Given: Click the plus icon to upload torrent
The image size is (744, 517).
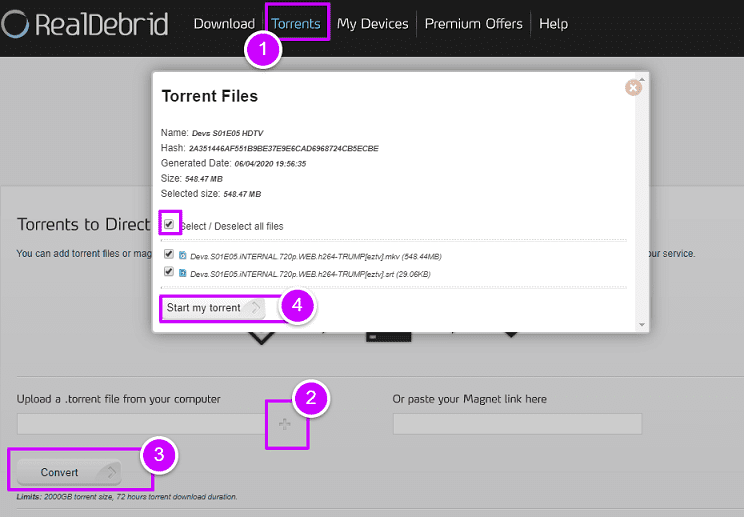Looking at the screenshot, I should point(285,424).
